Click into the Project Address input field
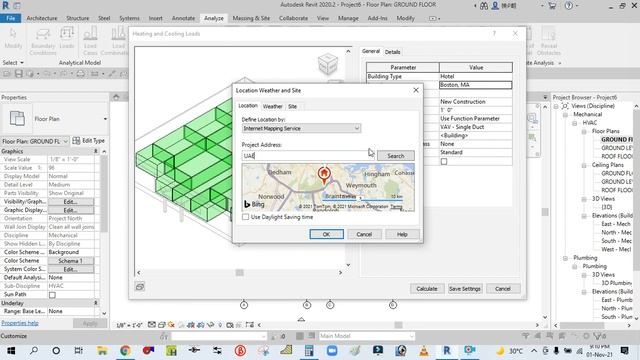The height and width of the screenshot is (360, 640). (308, 156)
